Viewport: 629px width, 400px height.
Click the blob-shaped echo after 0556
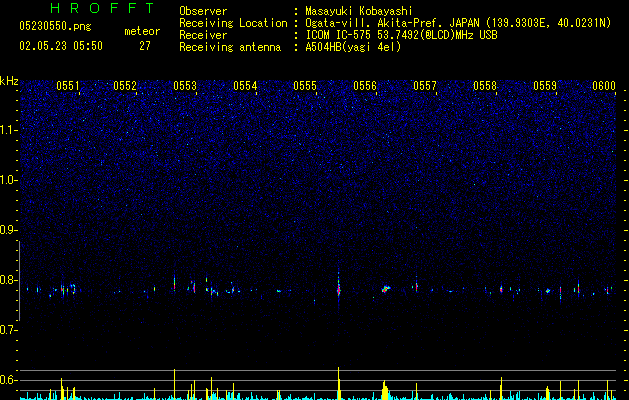pyautogui.click(x=386, y=288)
